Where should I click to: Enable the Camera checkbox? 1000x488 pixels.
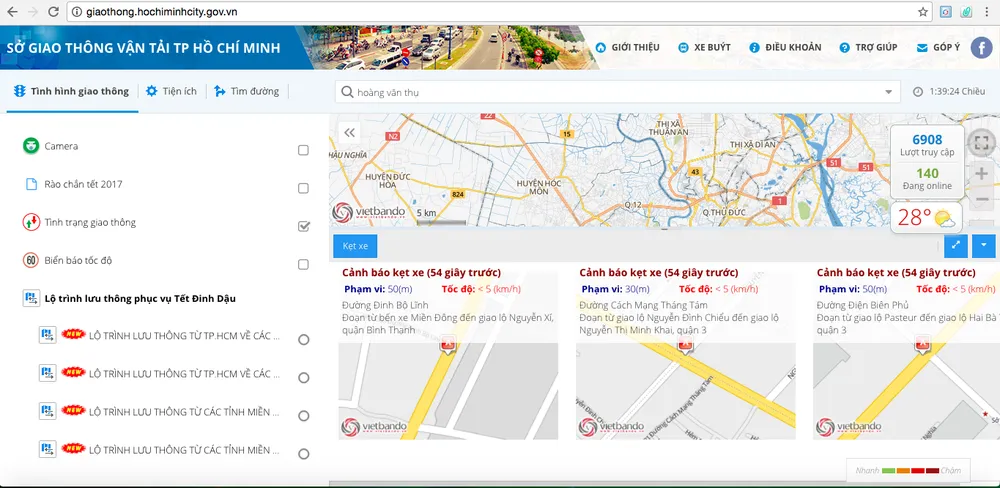[x=303, y=150]
